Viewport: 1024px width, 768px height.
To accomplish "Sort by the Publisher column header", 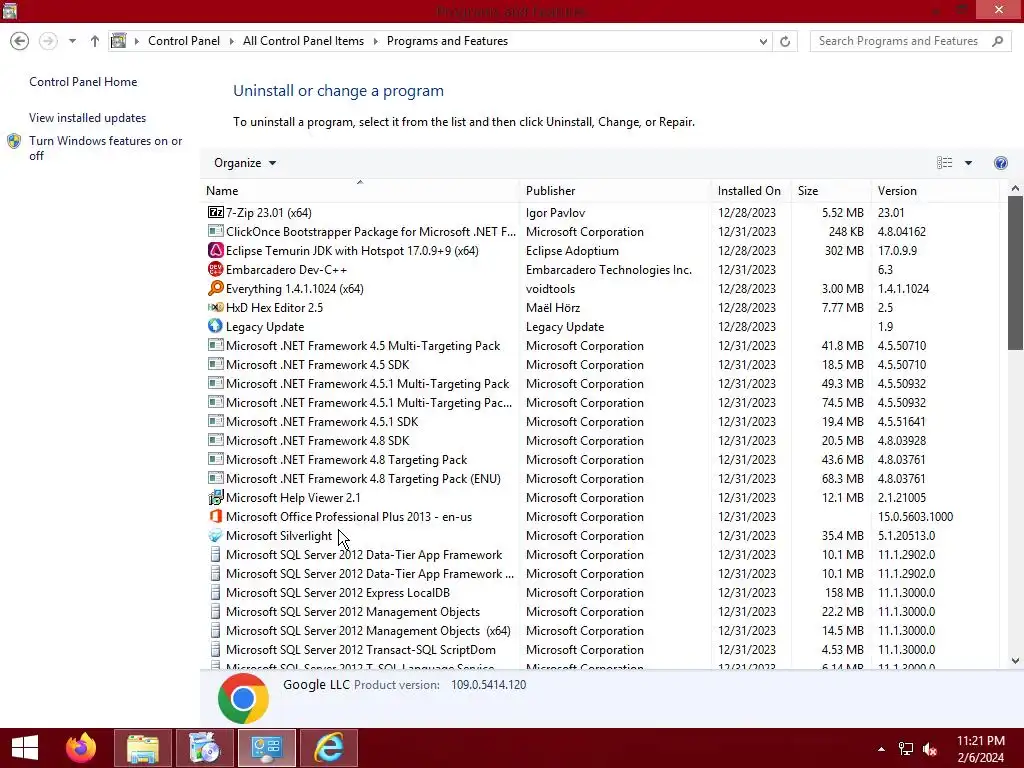I will (x=615, y=191).
